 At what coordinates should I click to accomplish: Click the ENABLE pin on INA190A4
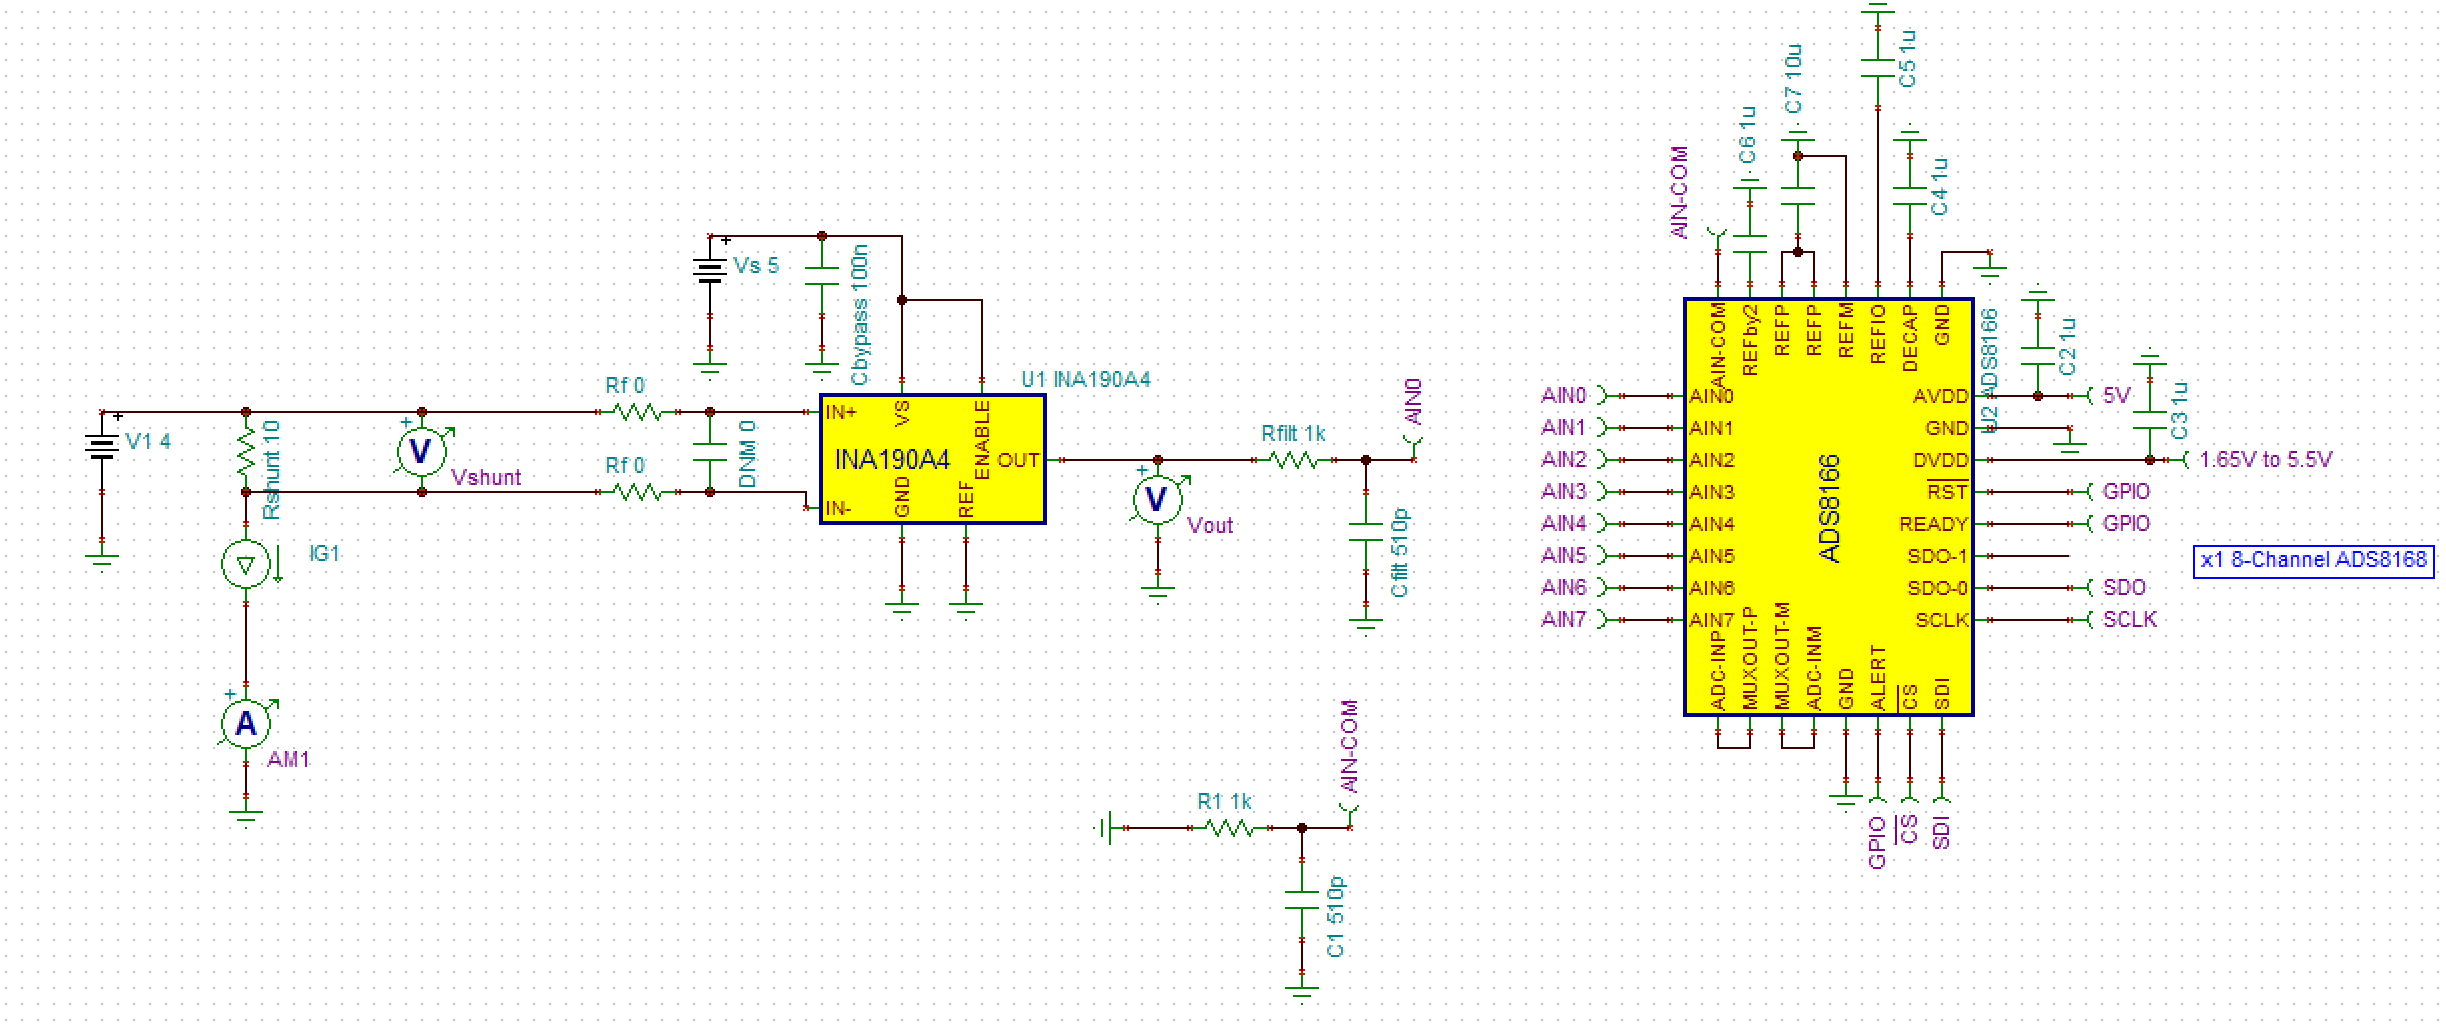982,440
